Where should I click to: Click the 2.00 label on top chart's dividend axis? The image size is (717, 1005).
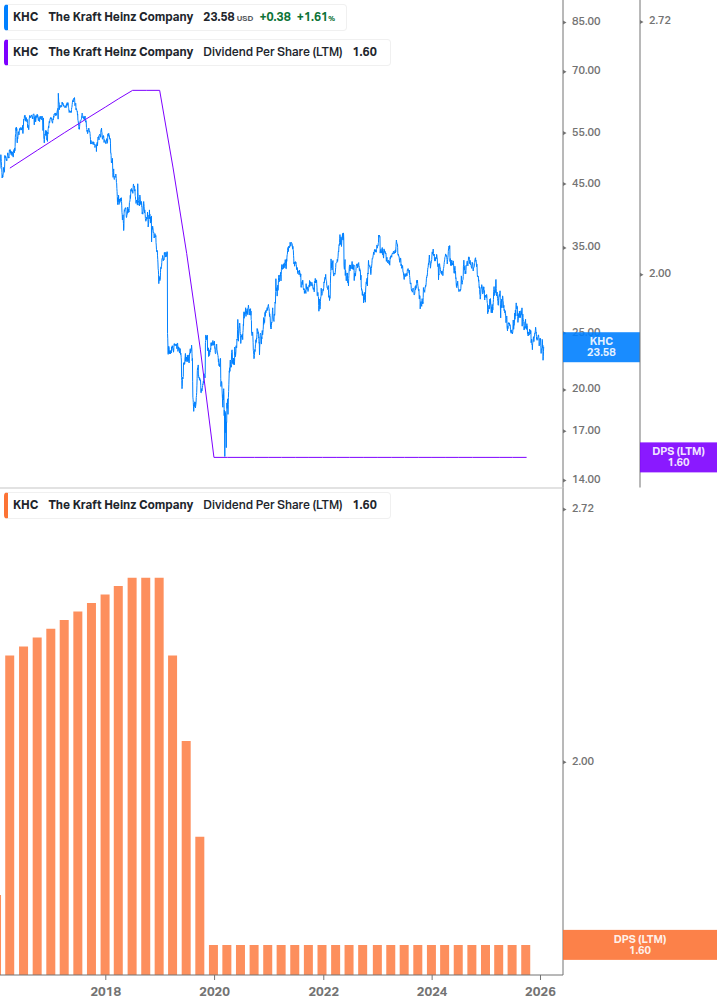tap(659, 274)
